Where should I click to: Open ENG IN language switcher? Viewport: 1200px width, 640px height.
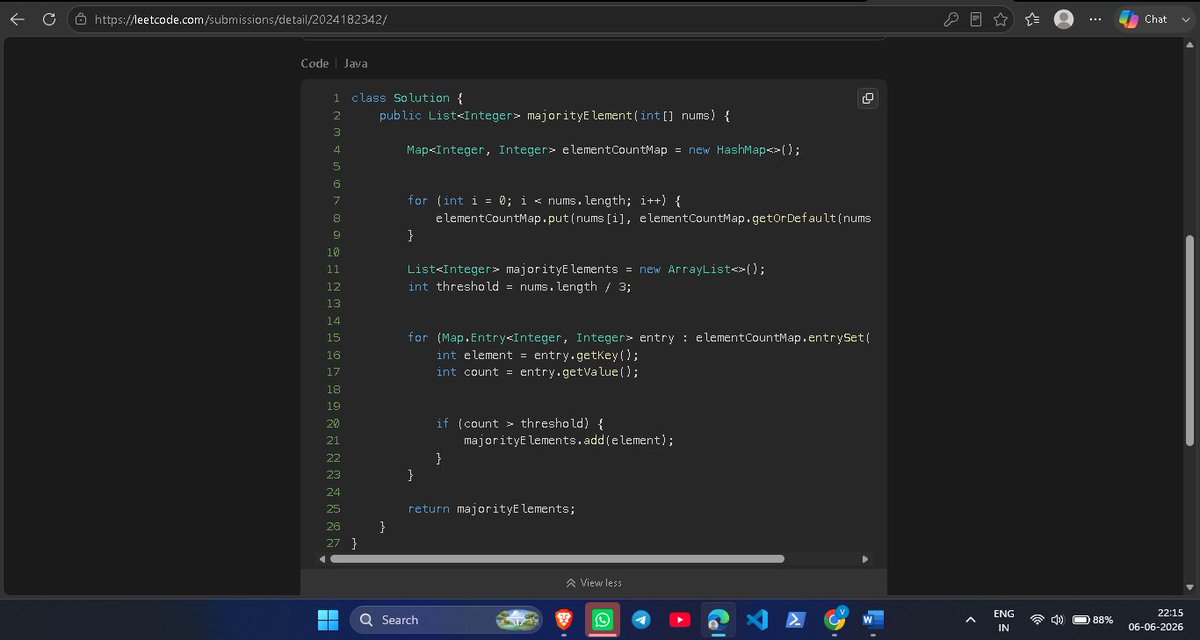pyautogui.click(x=1003, y=620)
